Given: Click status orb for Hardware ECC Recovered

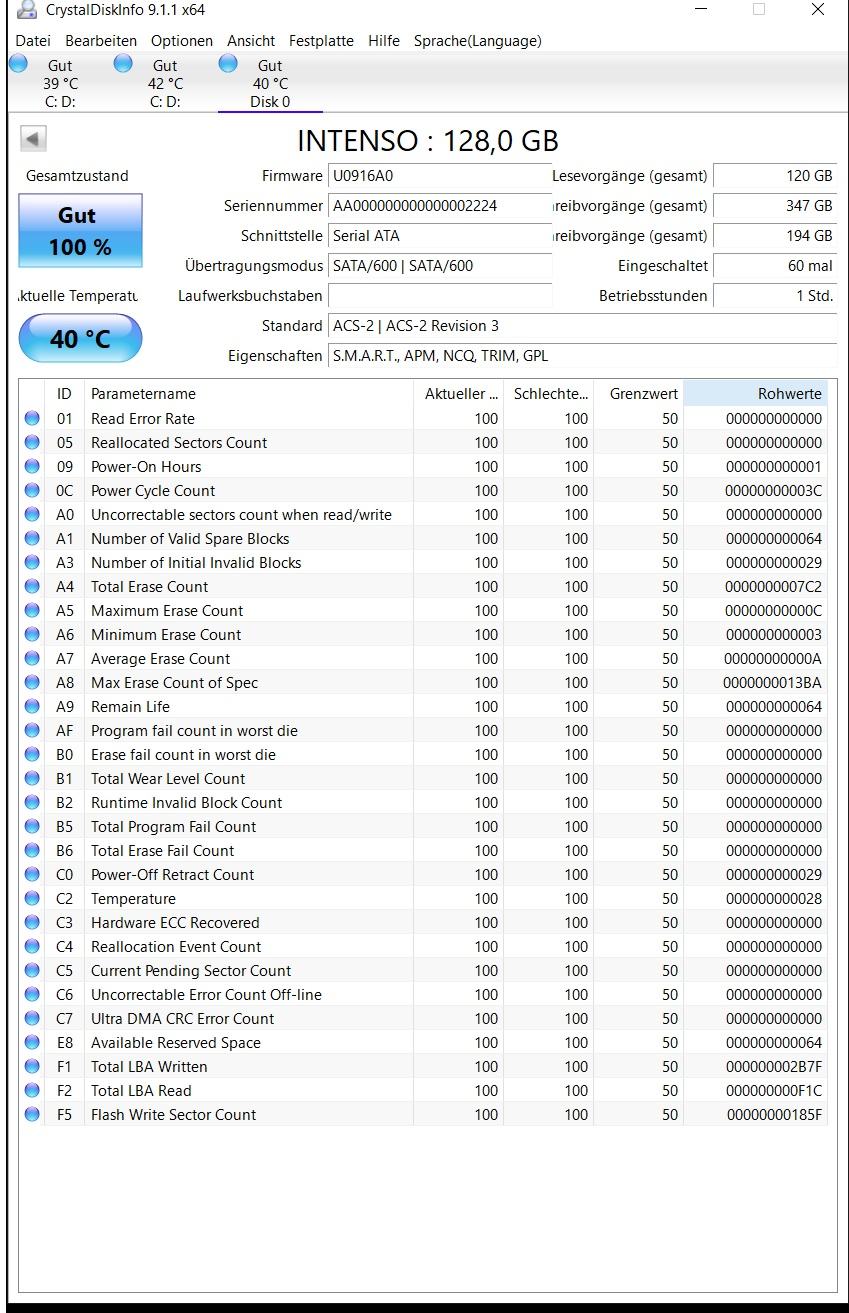Looking at the screenshot, I should (x=32, y=923).
